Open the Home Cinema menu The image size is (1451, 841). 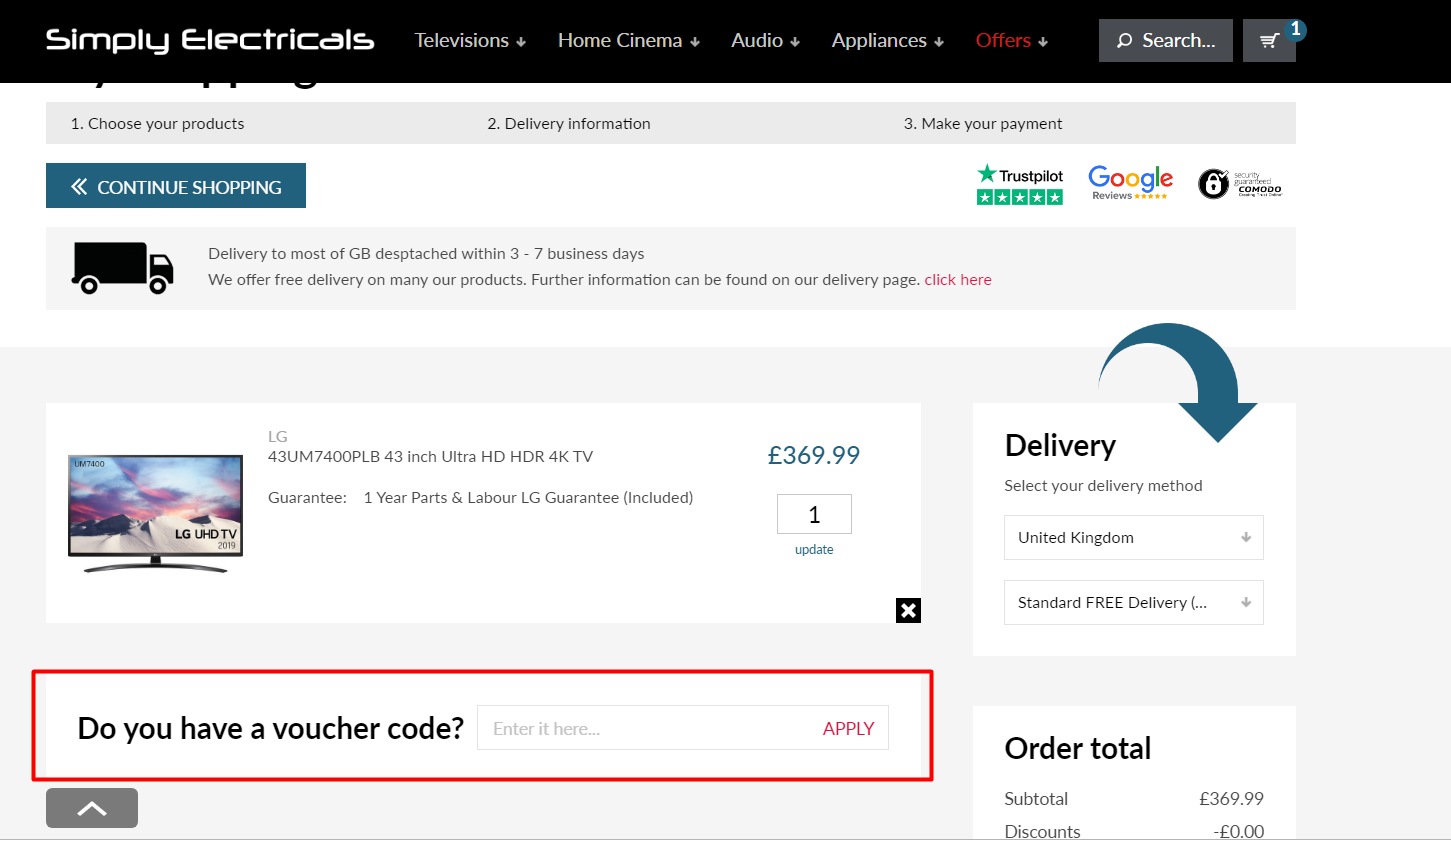coord(620,40)
